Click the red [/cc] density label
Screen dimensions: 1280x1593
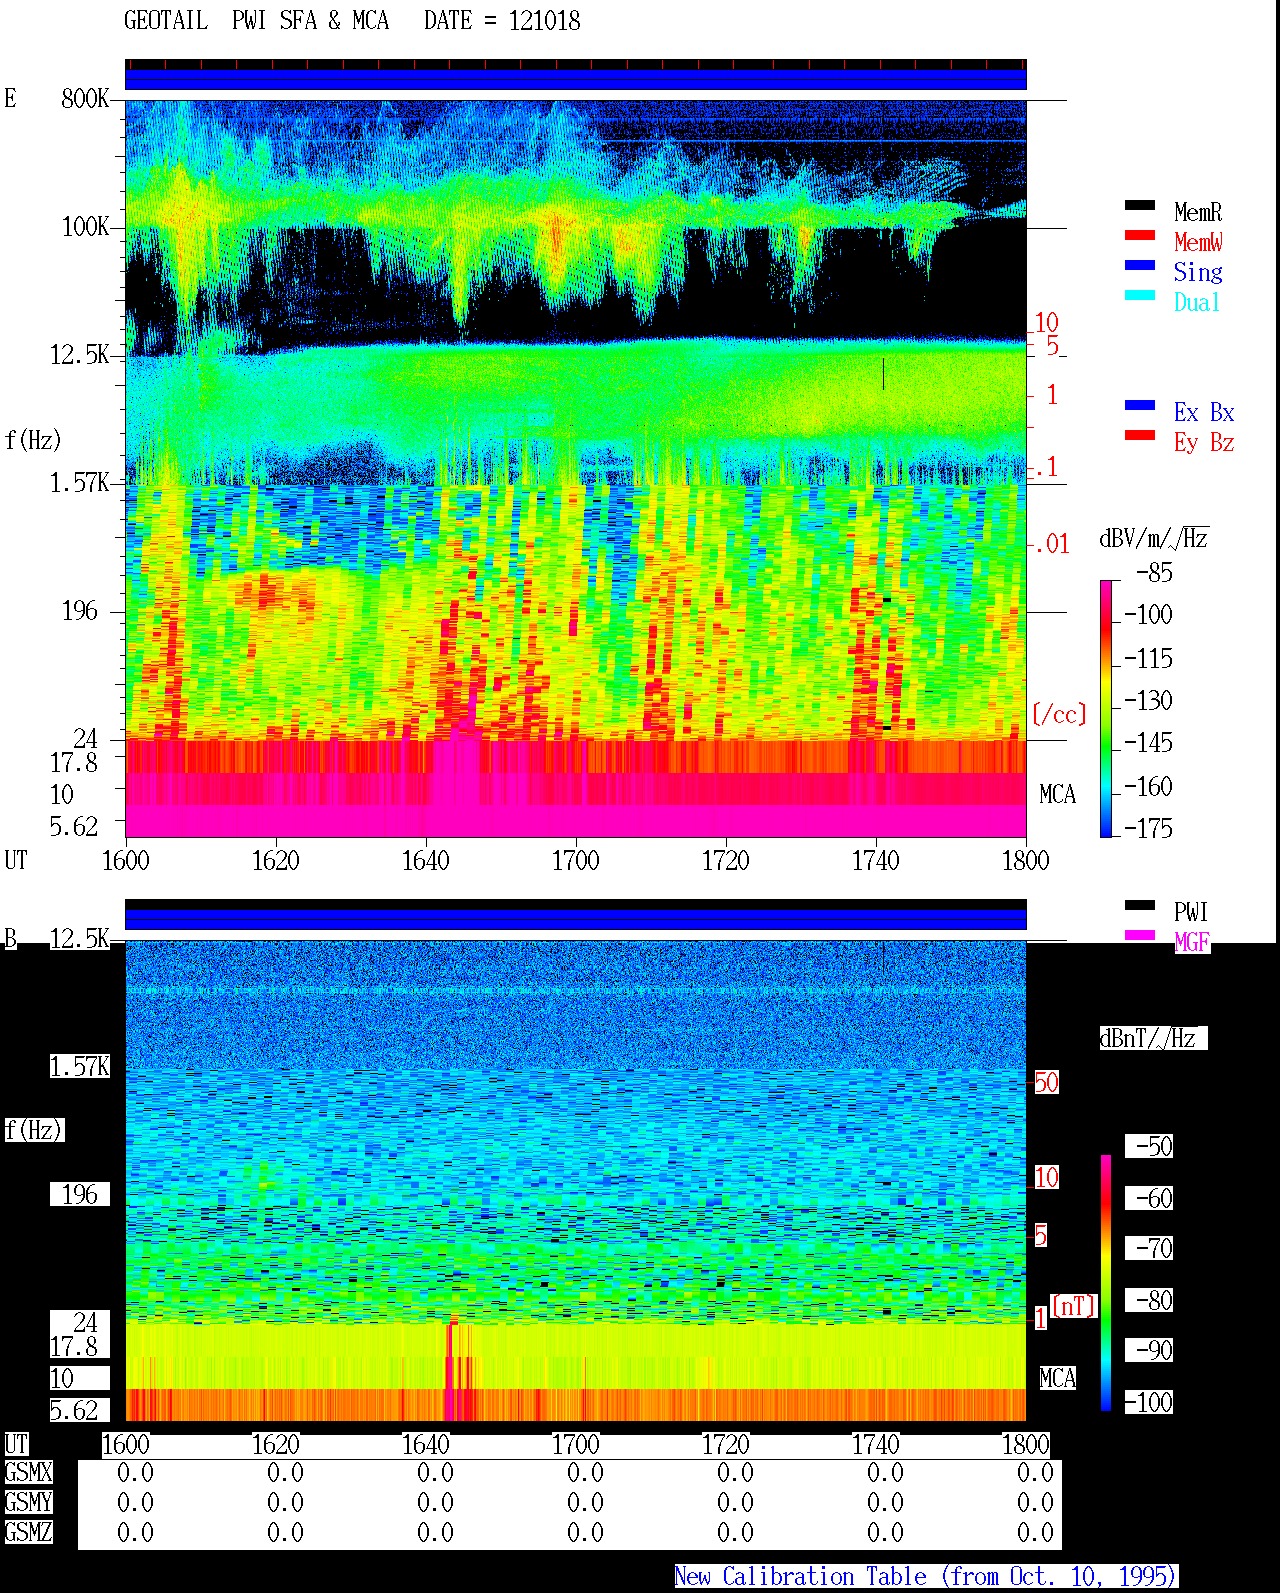(x=1059, y=714)
